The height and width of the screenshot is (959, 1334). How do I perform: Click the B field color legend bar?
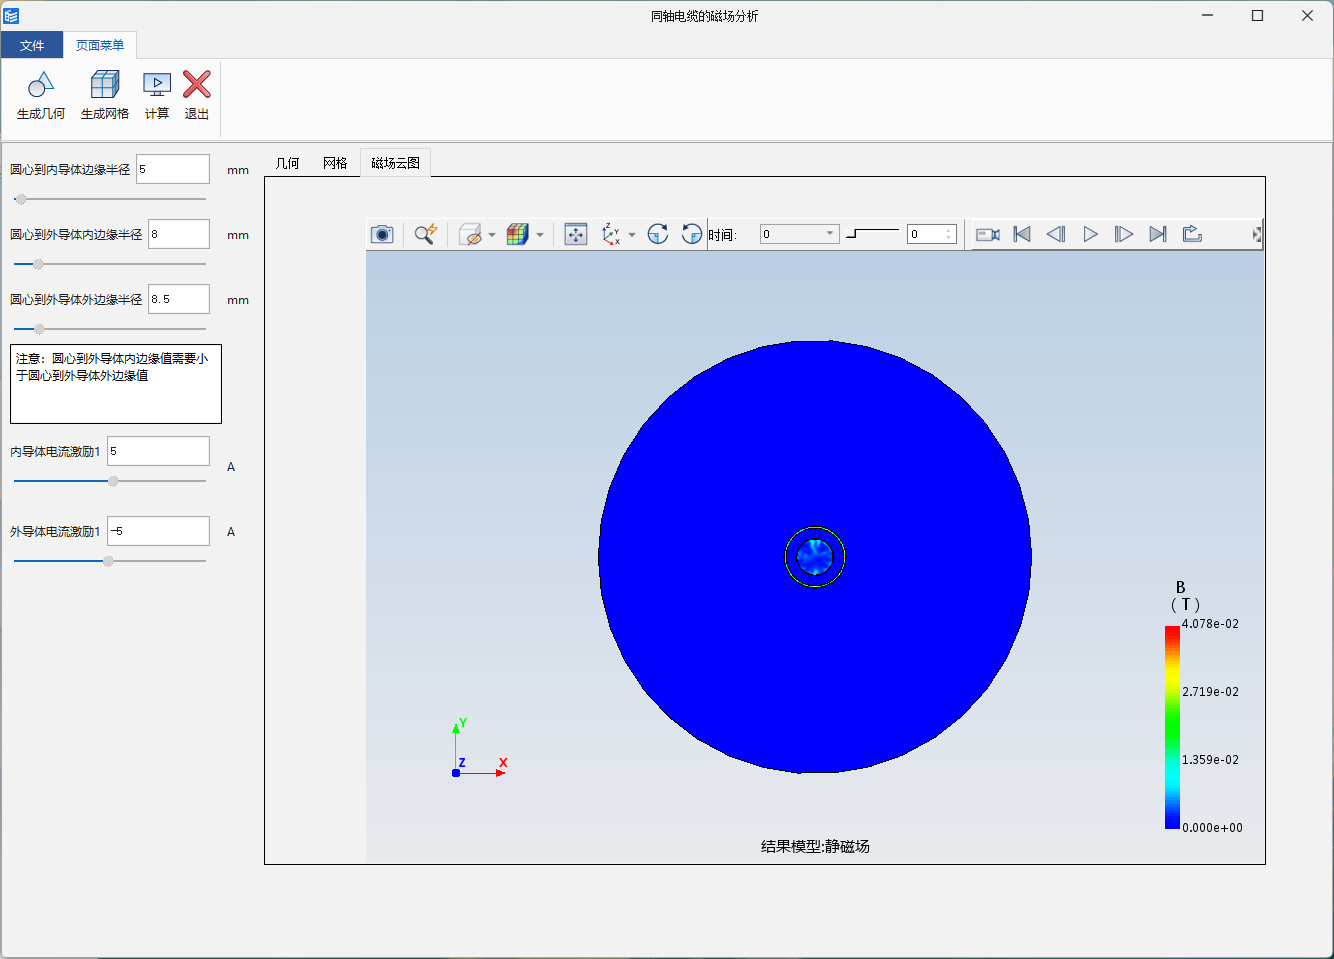coord(1172,727)
